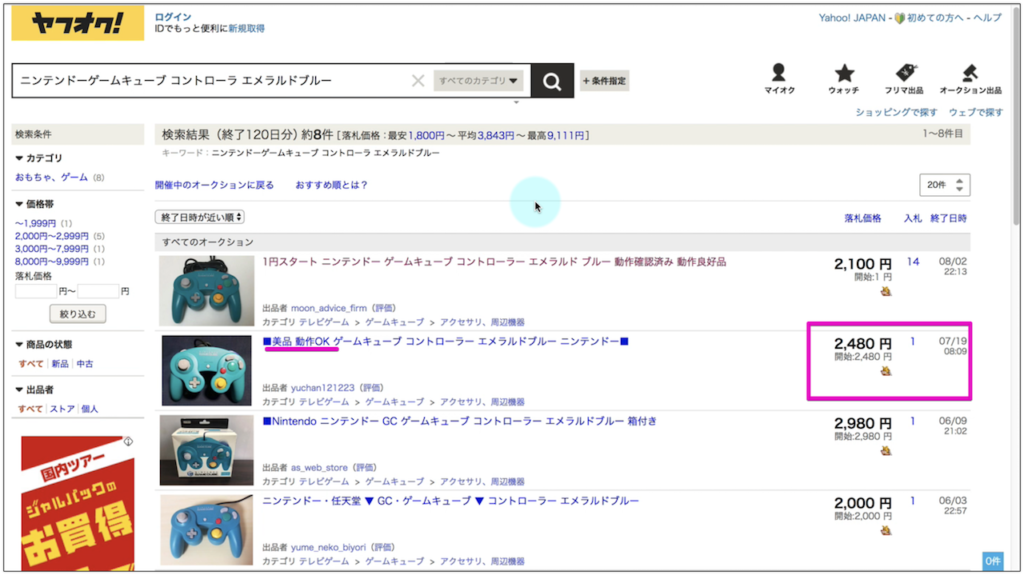Filter by 8,000円〜9,999円 price range
Image resolution: width=1024 pixels, height=575 pixels.
tap(52, 261)
